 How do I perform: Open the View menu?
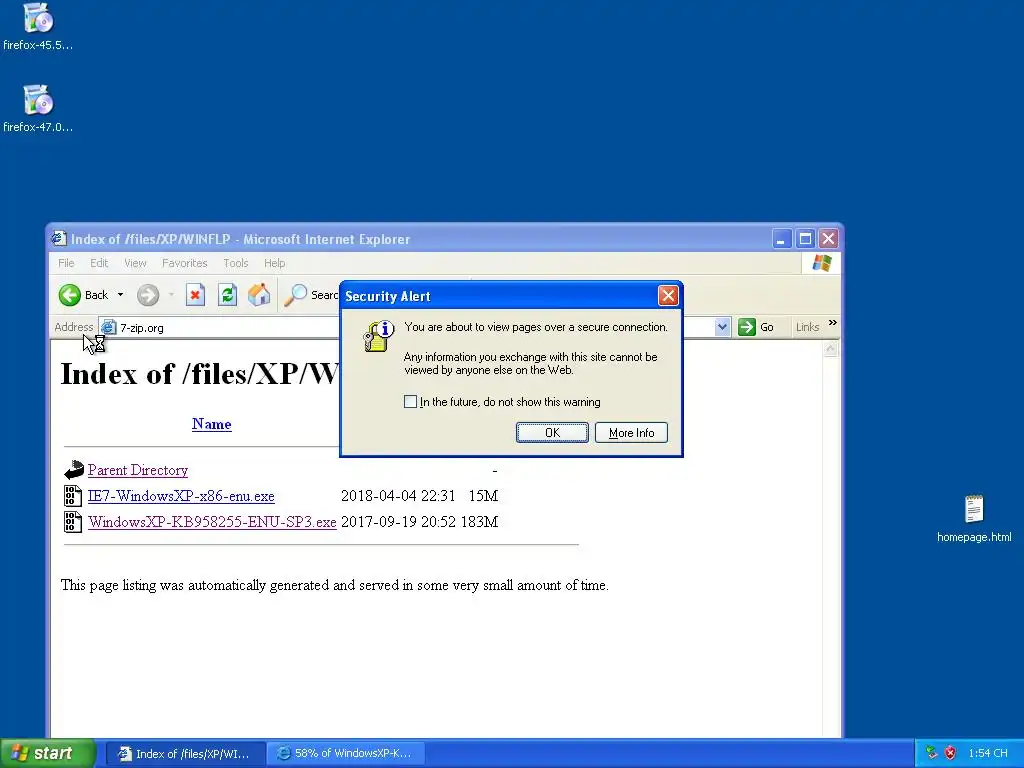point(135,263)
